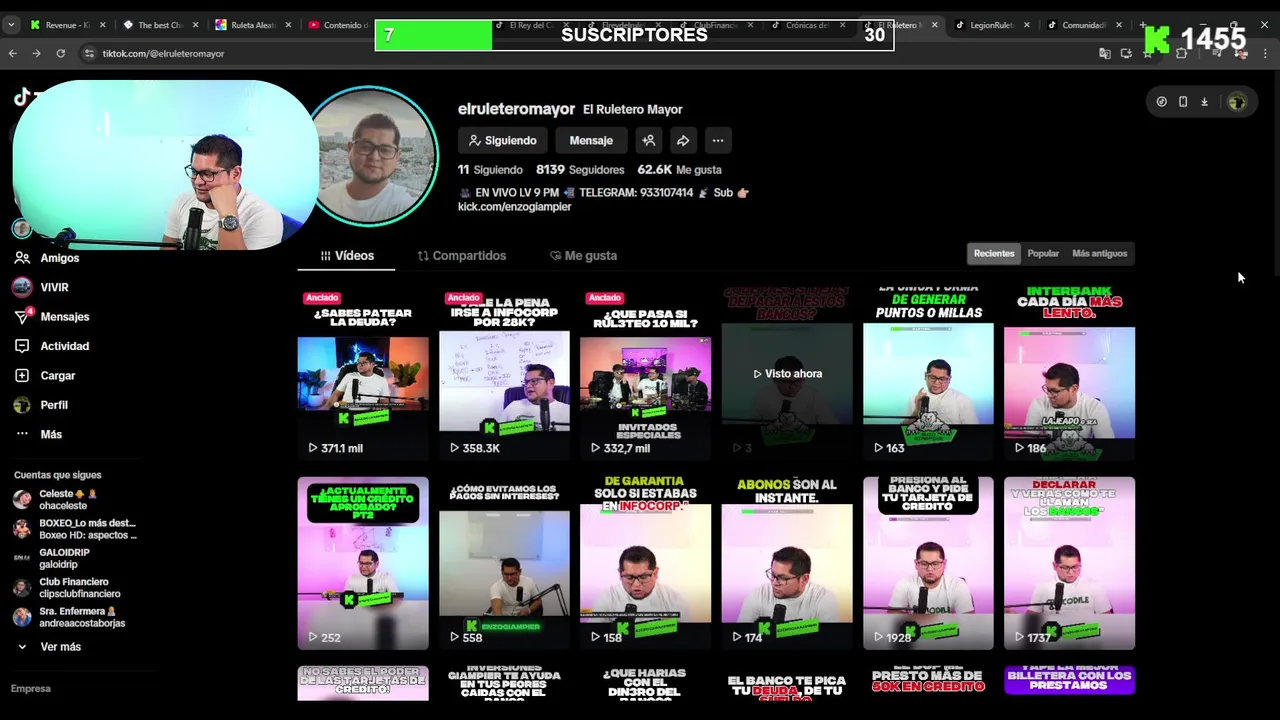The width and height of the screenshot is (1280, 720).
Task: Open video Irse a Infocorp por 28K
Action: [504, 373]
